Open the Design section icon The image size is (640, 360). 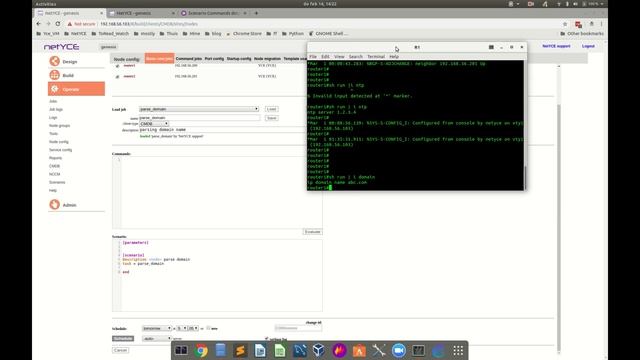tap(55, 61)
